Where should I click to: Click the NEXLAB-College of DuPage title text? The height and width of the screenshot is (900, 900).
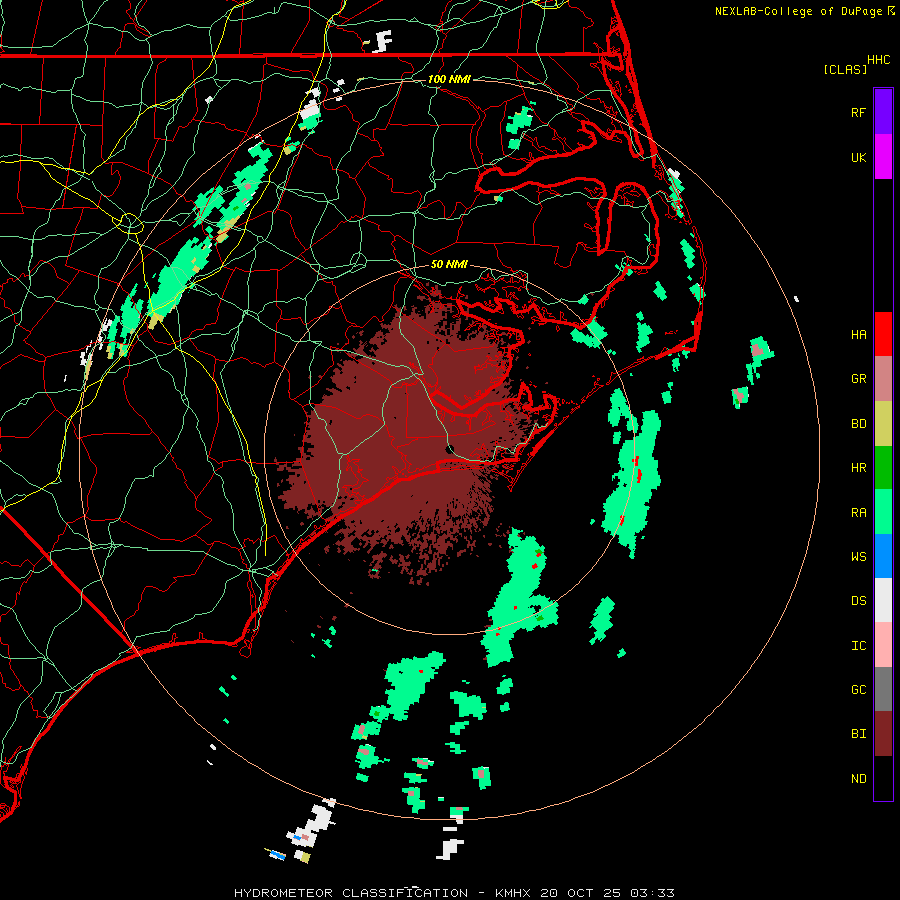click(799, 11)
